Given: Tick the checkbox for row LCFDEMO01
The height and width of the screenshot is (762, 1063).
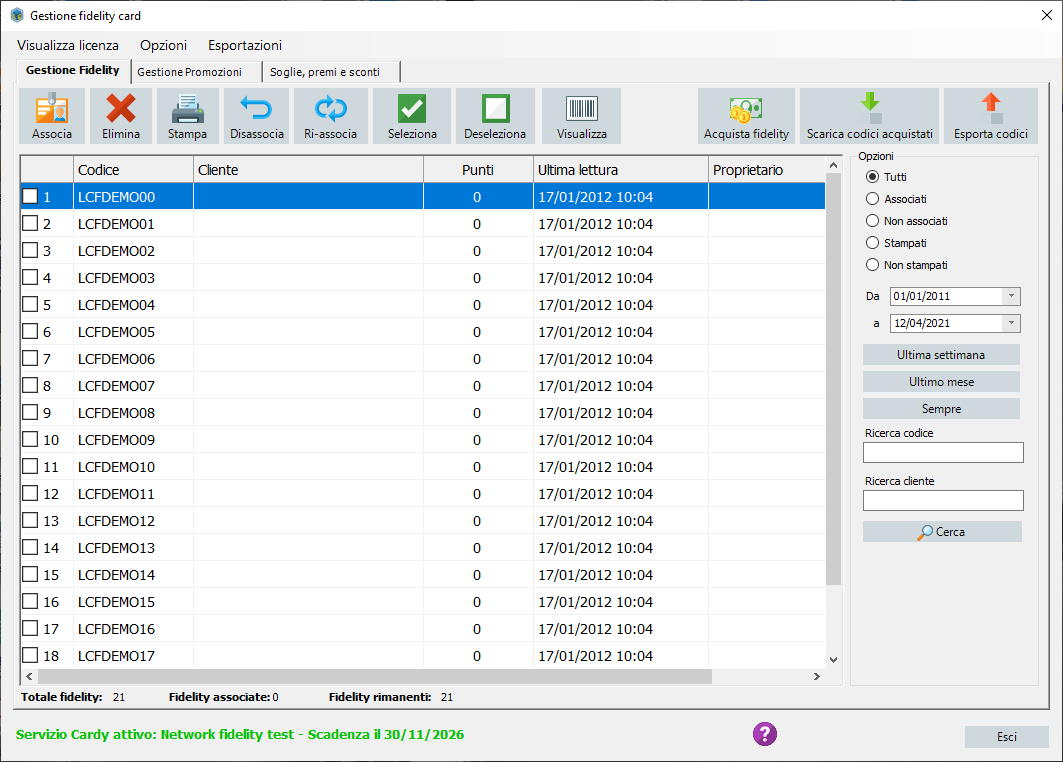Looking at the screenshot, I should (x=30, y=223).
